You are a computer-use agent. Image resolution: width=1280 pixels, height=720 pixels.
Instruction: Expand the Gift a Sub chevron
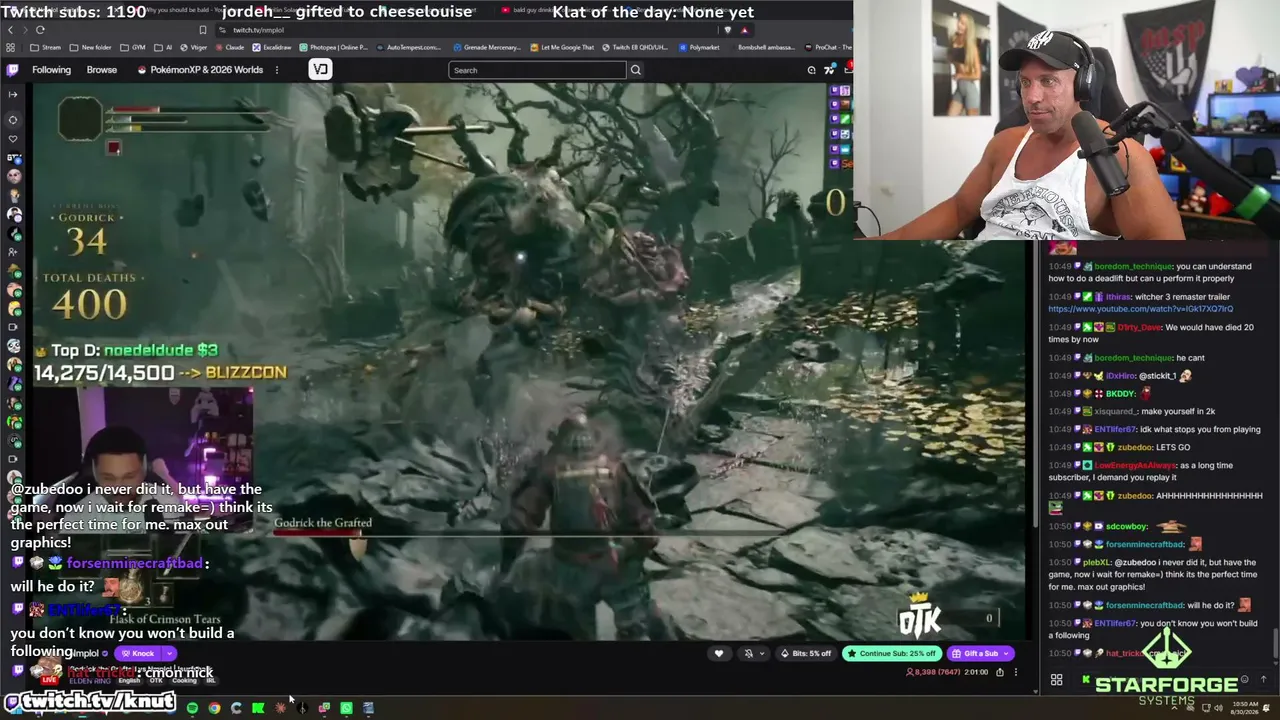(1007, 654)
